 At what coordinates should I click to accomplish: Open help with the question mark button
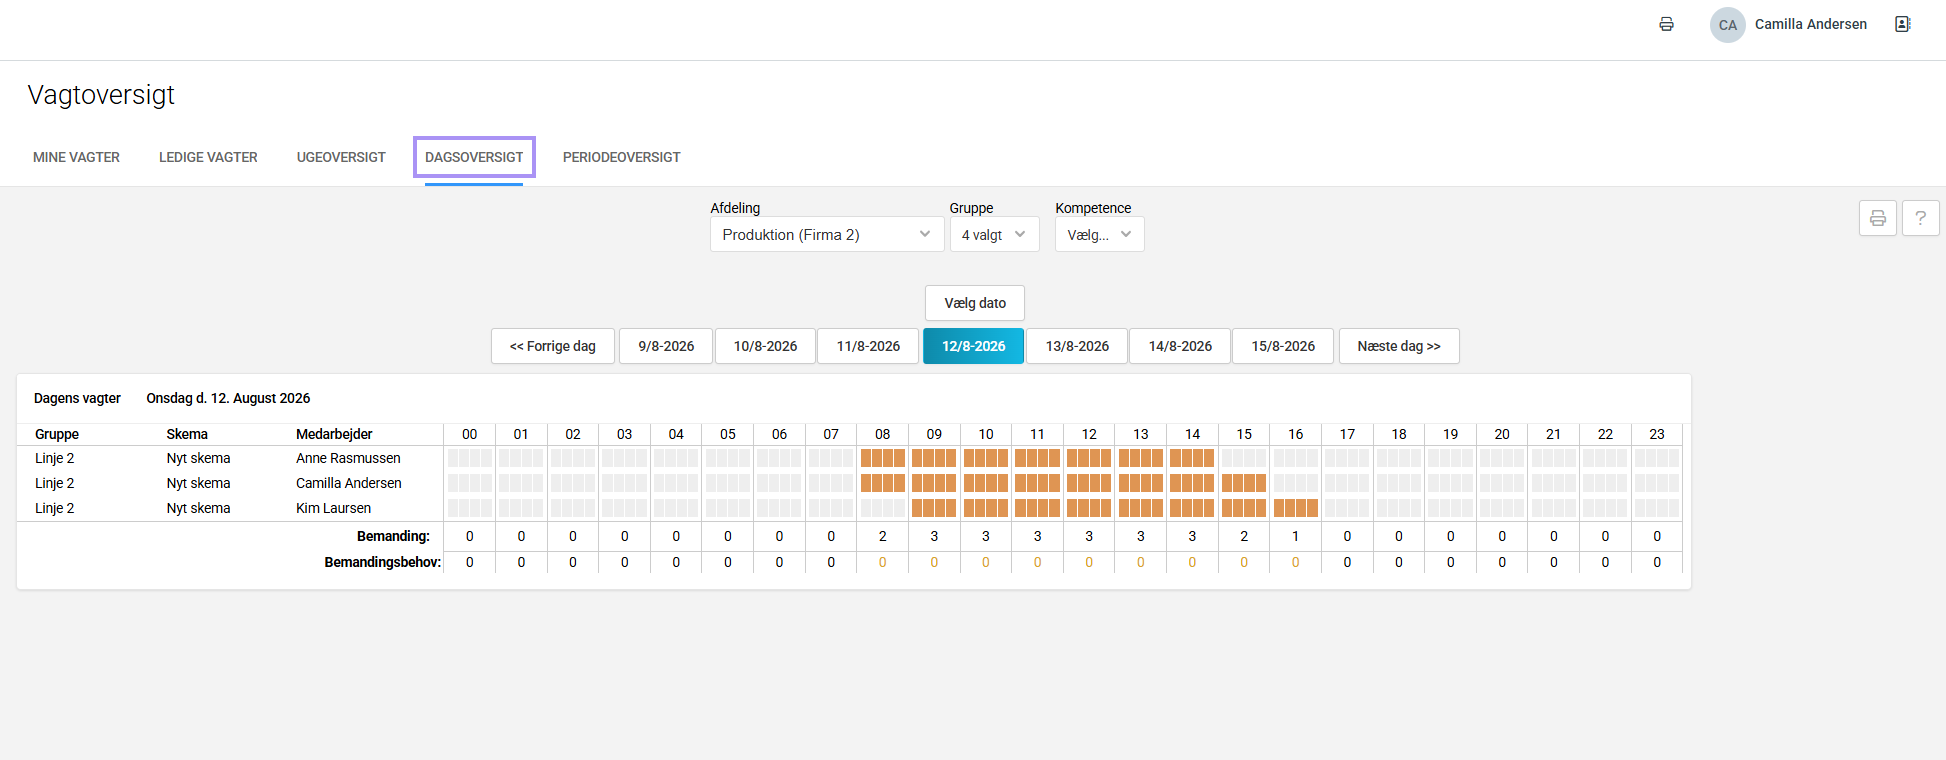pos(1921,218)
